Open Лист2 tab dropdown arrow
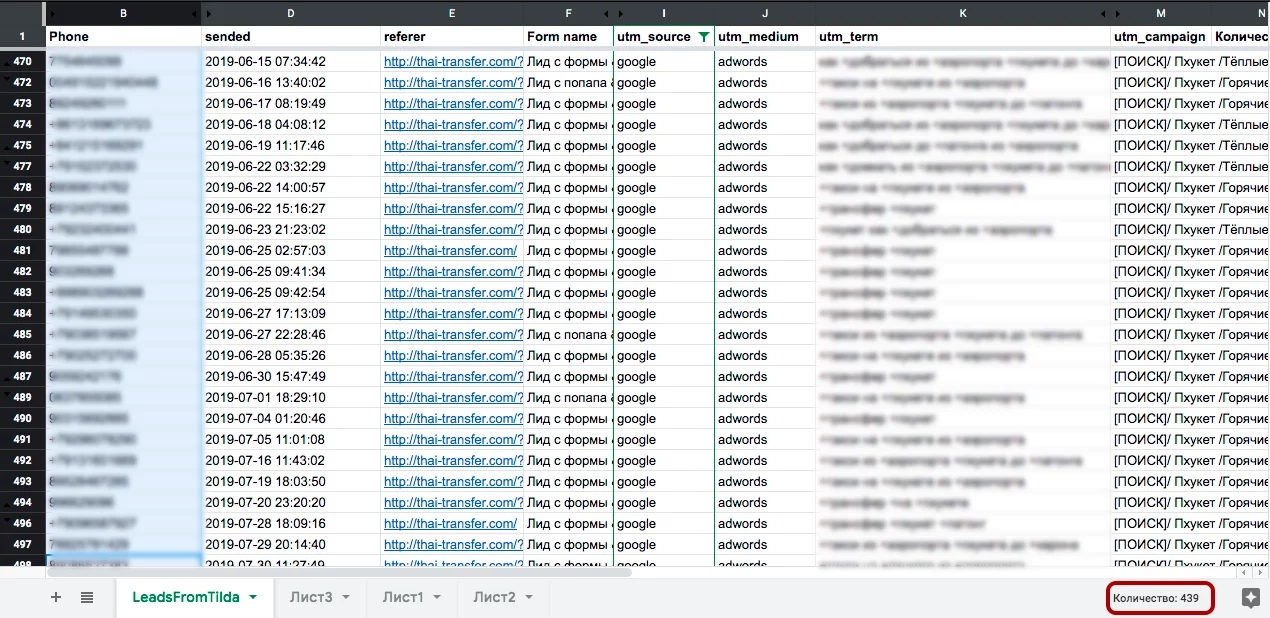Image resolution: width=1270 pixels, height=618 pixels. pyautogui.click(x=529, y=597)
